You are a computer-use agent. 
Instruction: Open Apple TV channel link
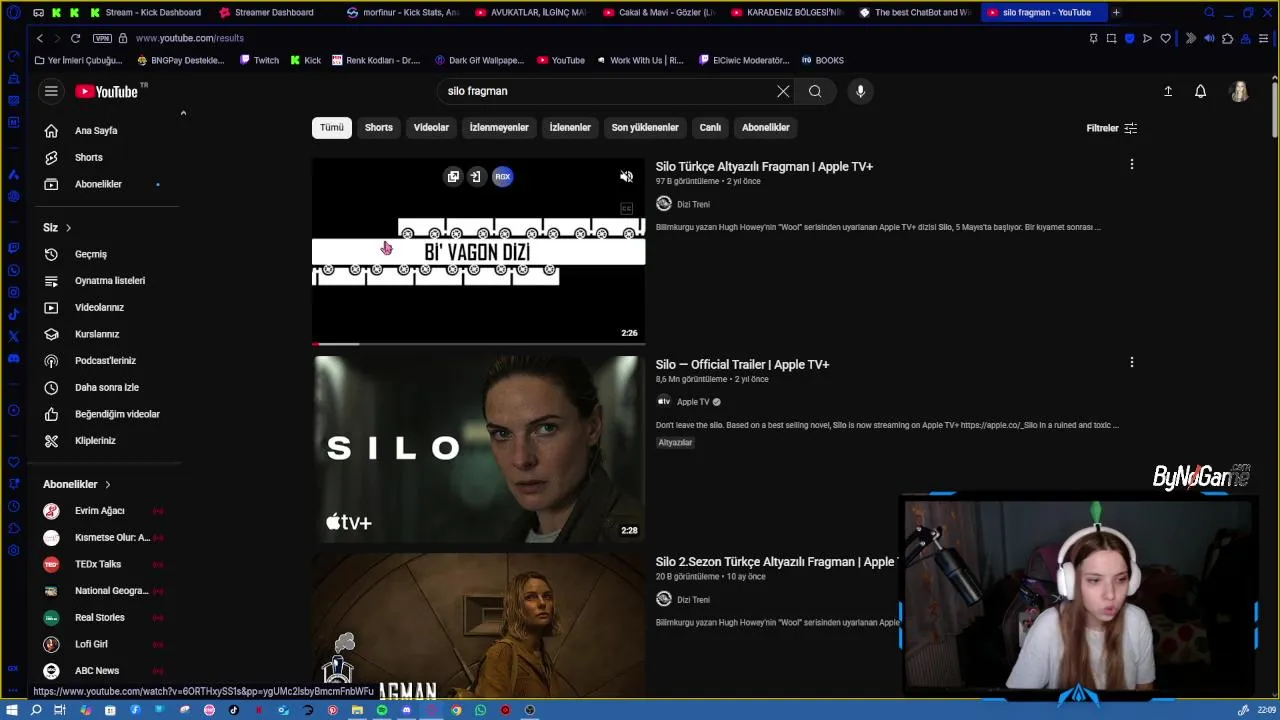693,402
